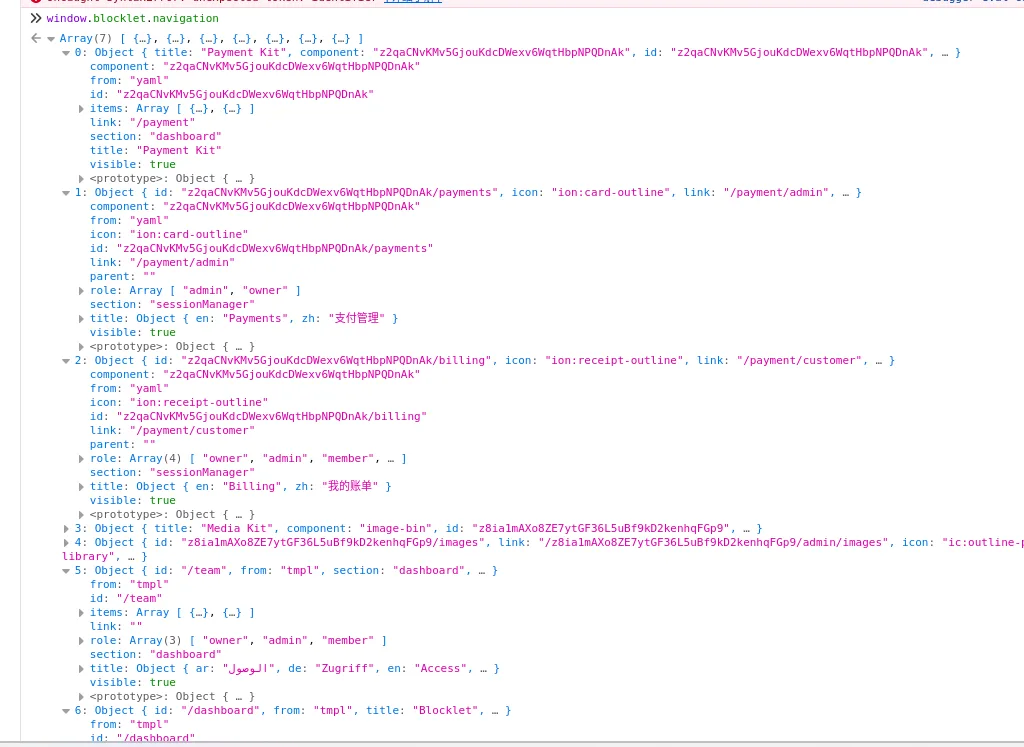
Task: Collapse object 1 with ion:card-outline icon
Action: pyautogui.click(x=66, y=193)
